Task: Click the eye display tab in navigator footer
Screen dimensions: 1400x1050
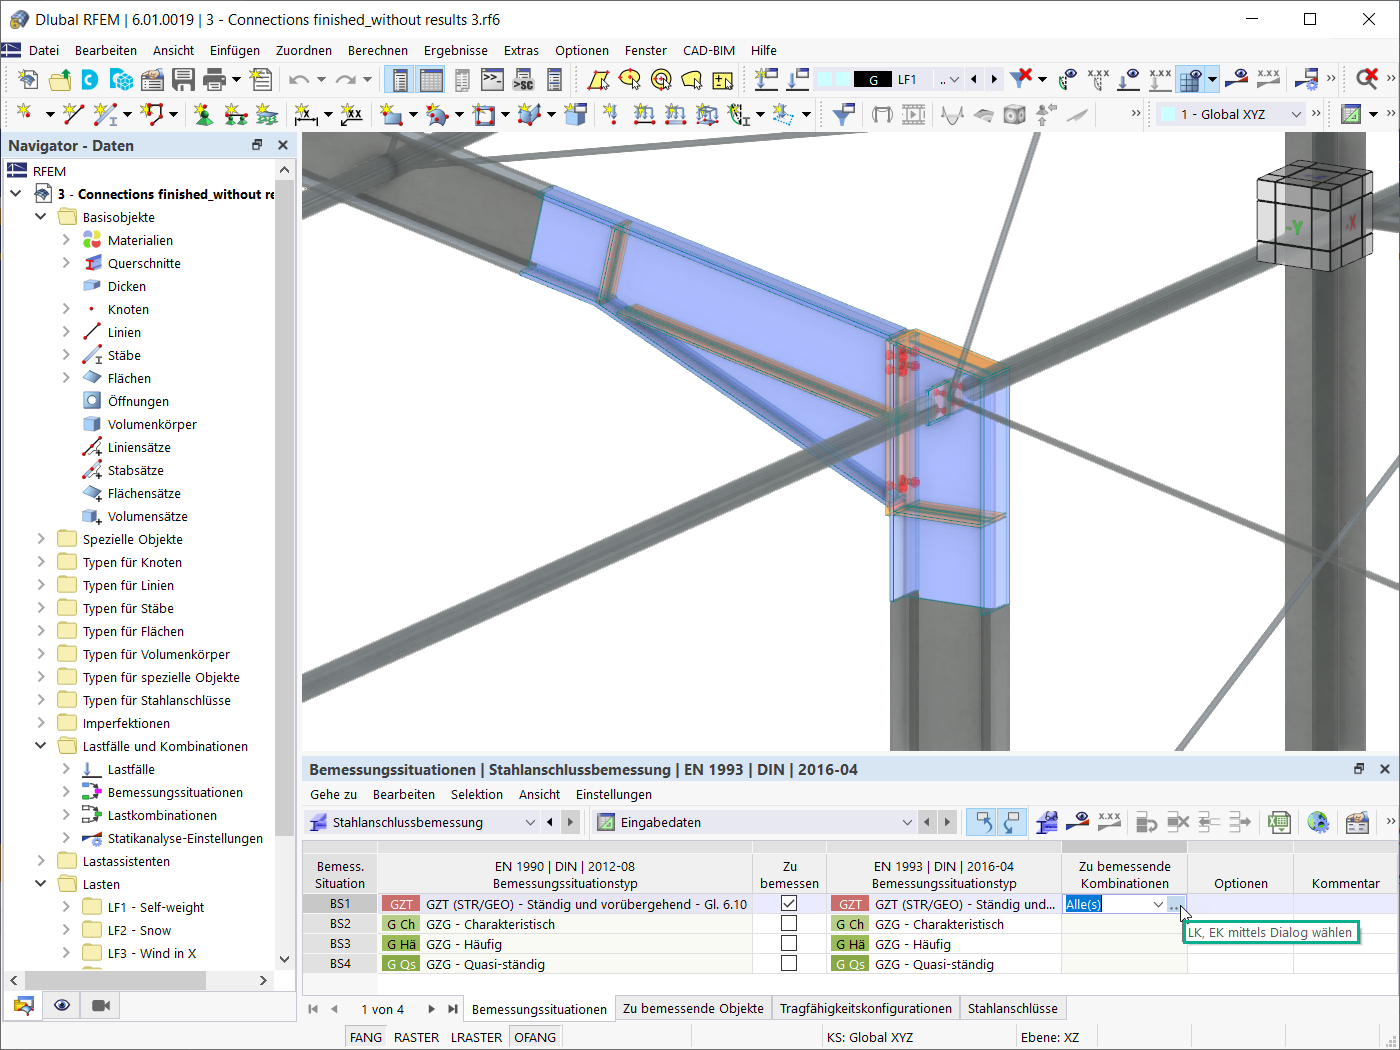Action: click(x=62, y=1005)
